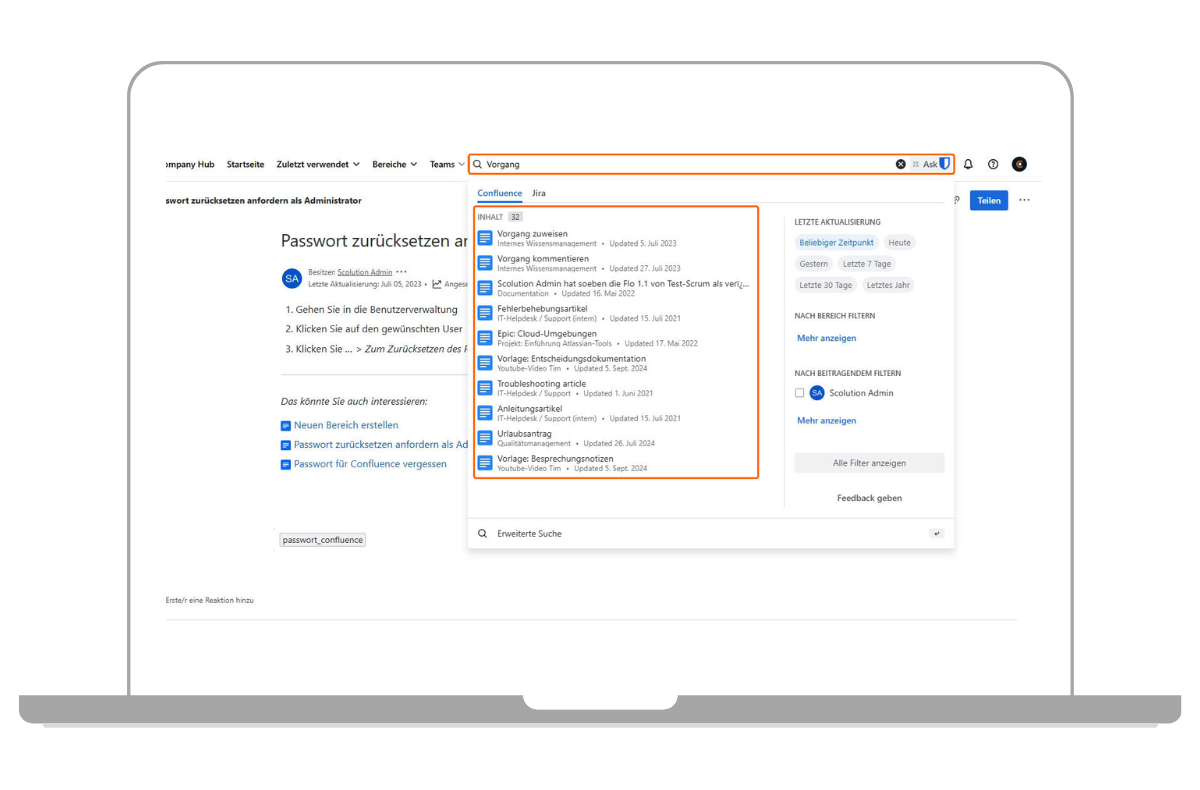Select the Letzte 7 Tage filter chip
This screenshot has width=1200, height=790.
866,264
